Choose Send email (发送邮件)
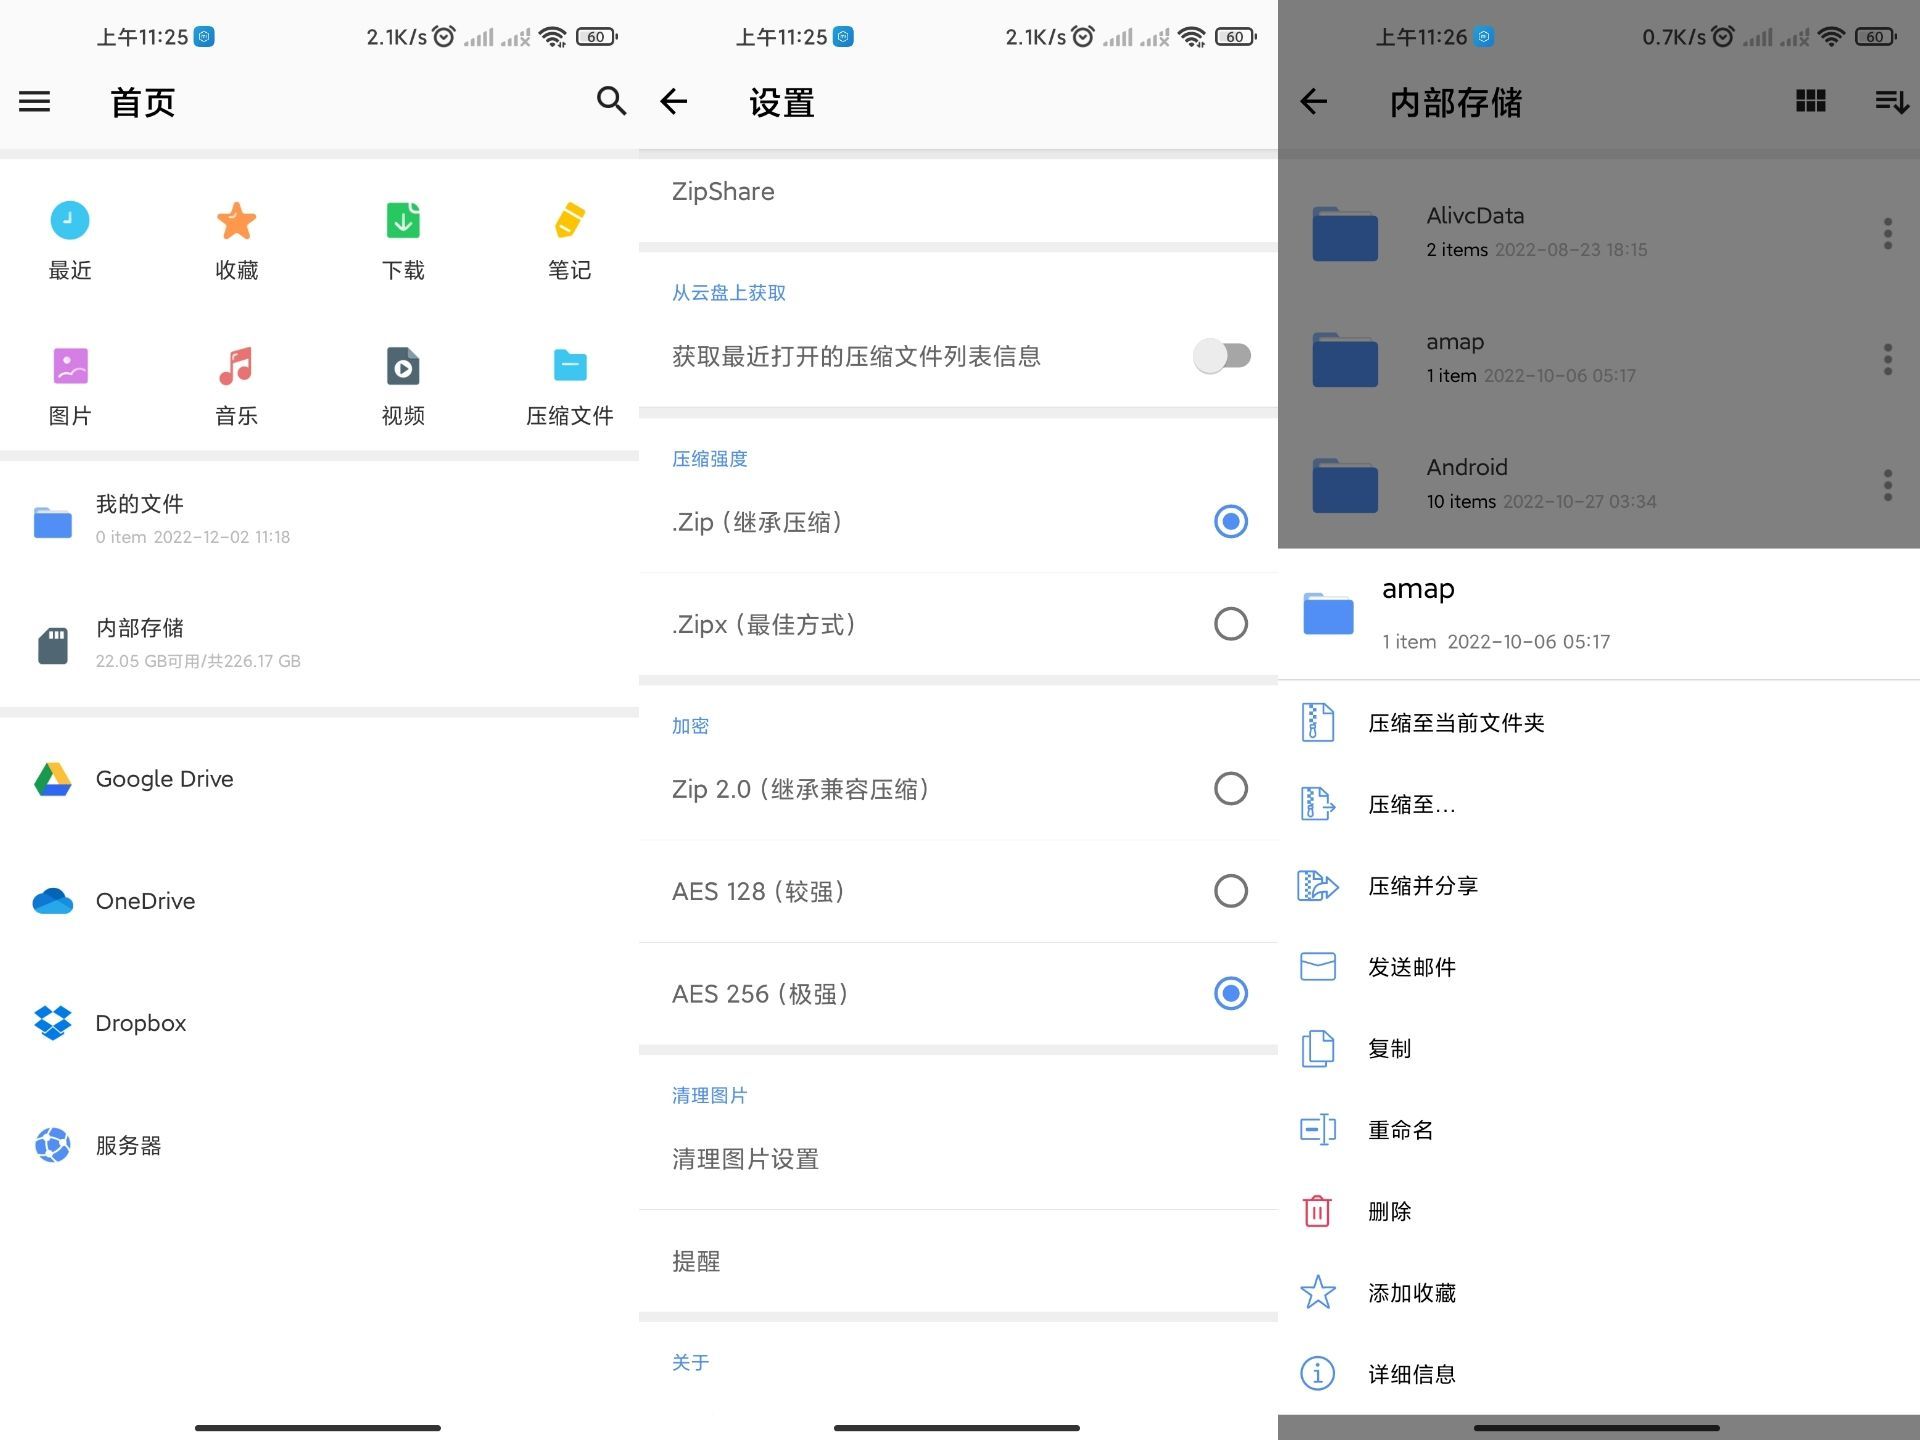Viewport: 1920px width, 1440px height. click(x=1599, y=967)
